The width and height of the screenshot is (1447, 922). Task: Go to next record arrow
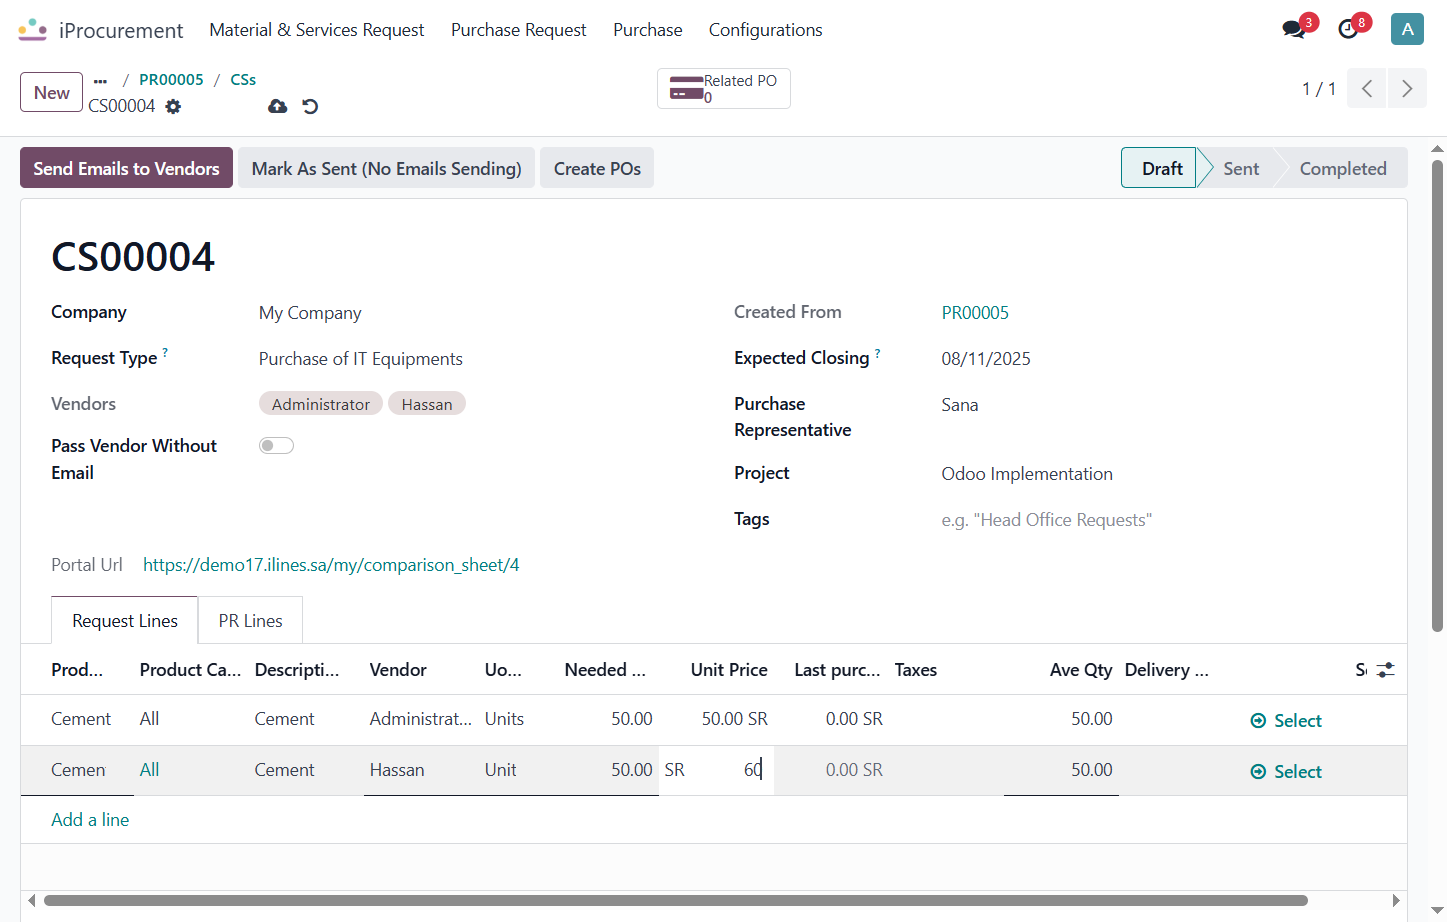(1407, 88)
